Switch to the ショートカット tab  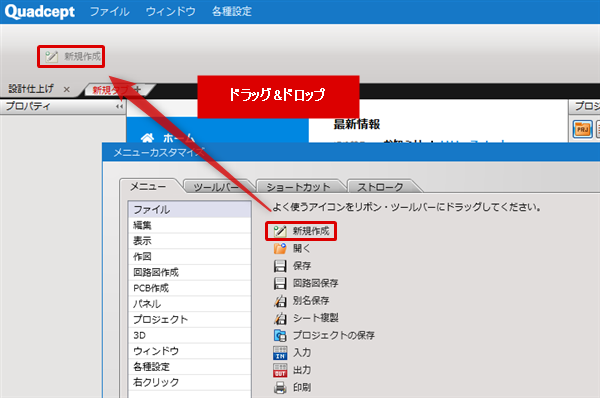click(298, 187)
